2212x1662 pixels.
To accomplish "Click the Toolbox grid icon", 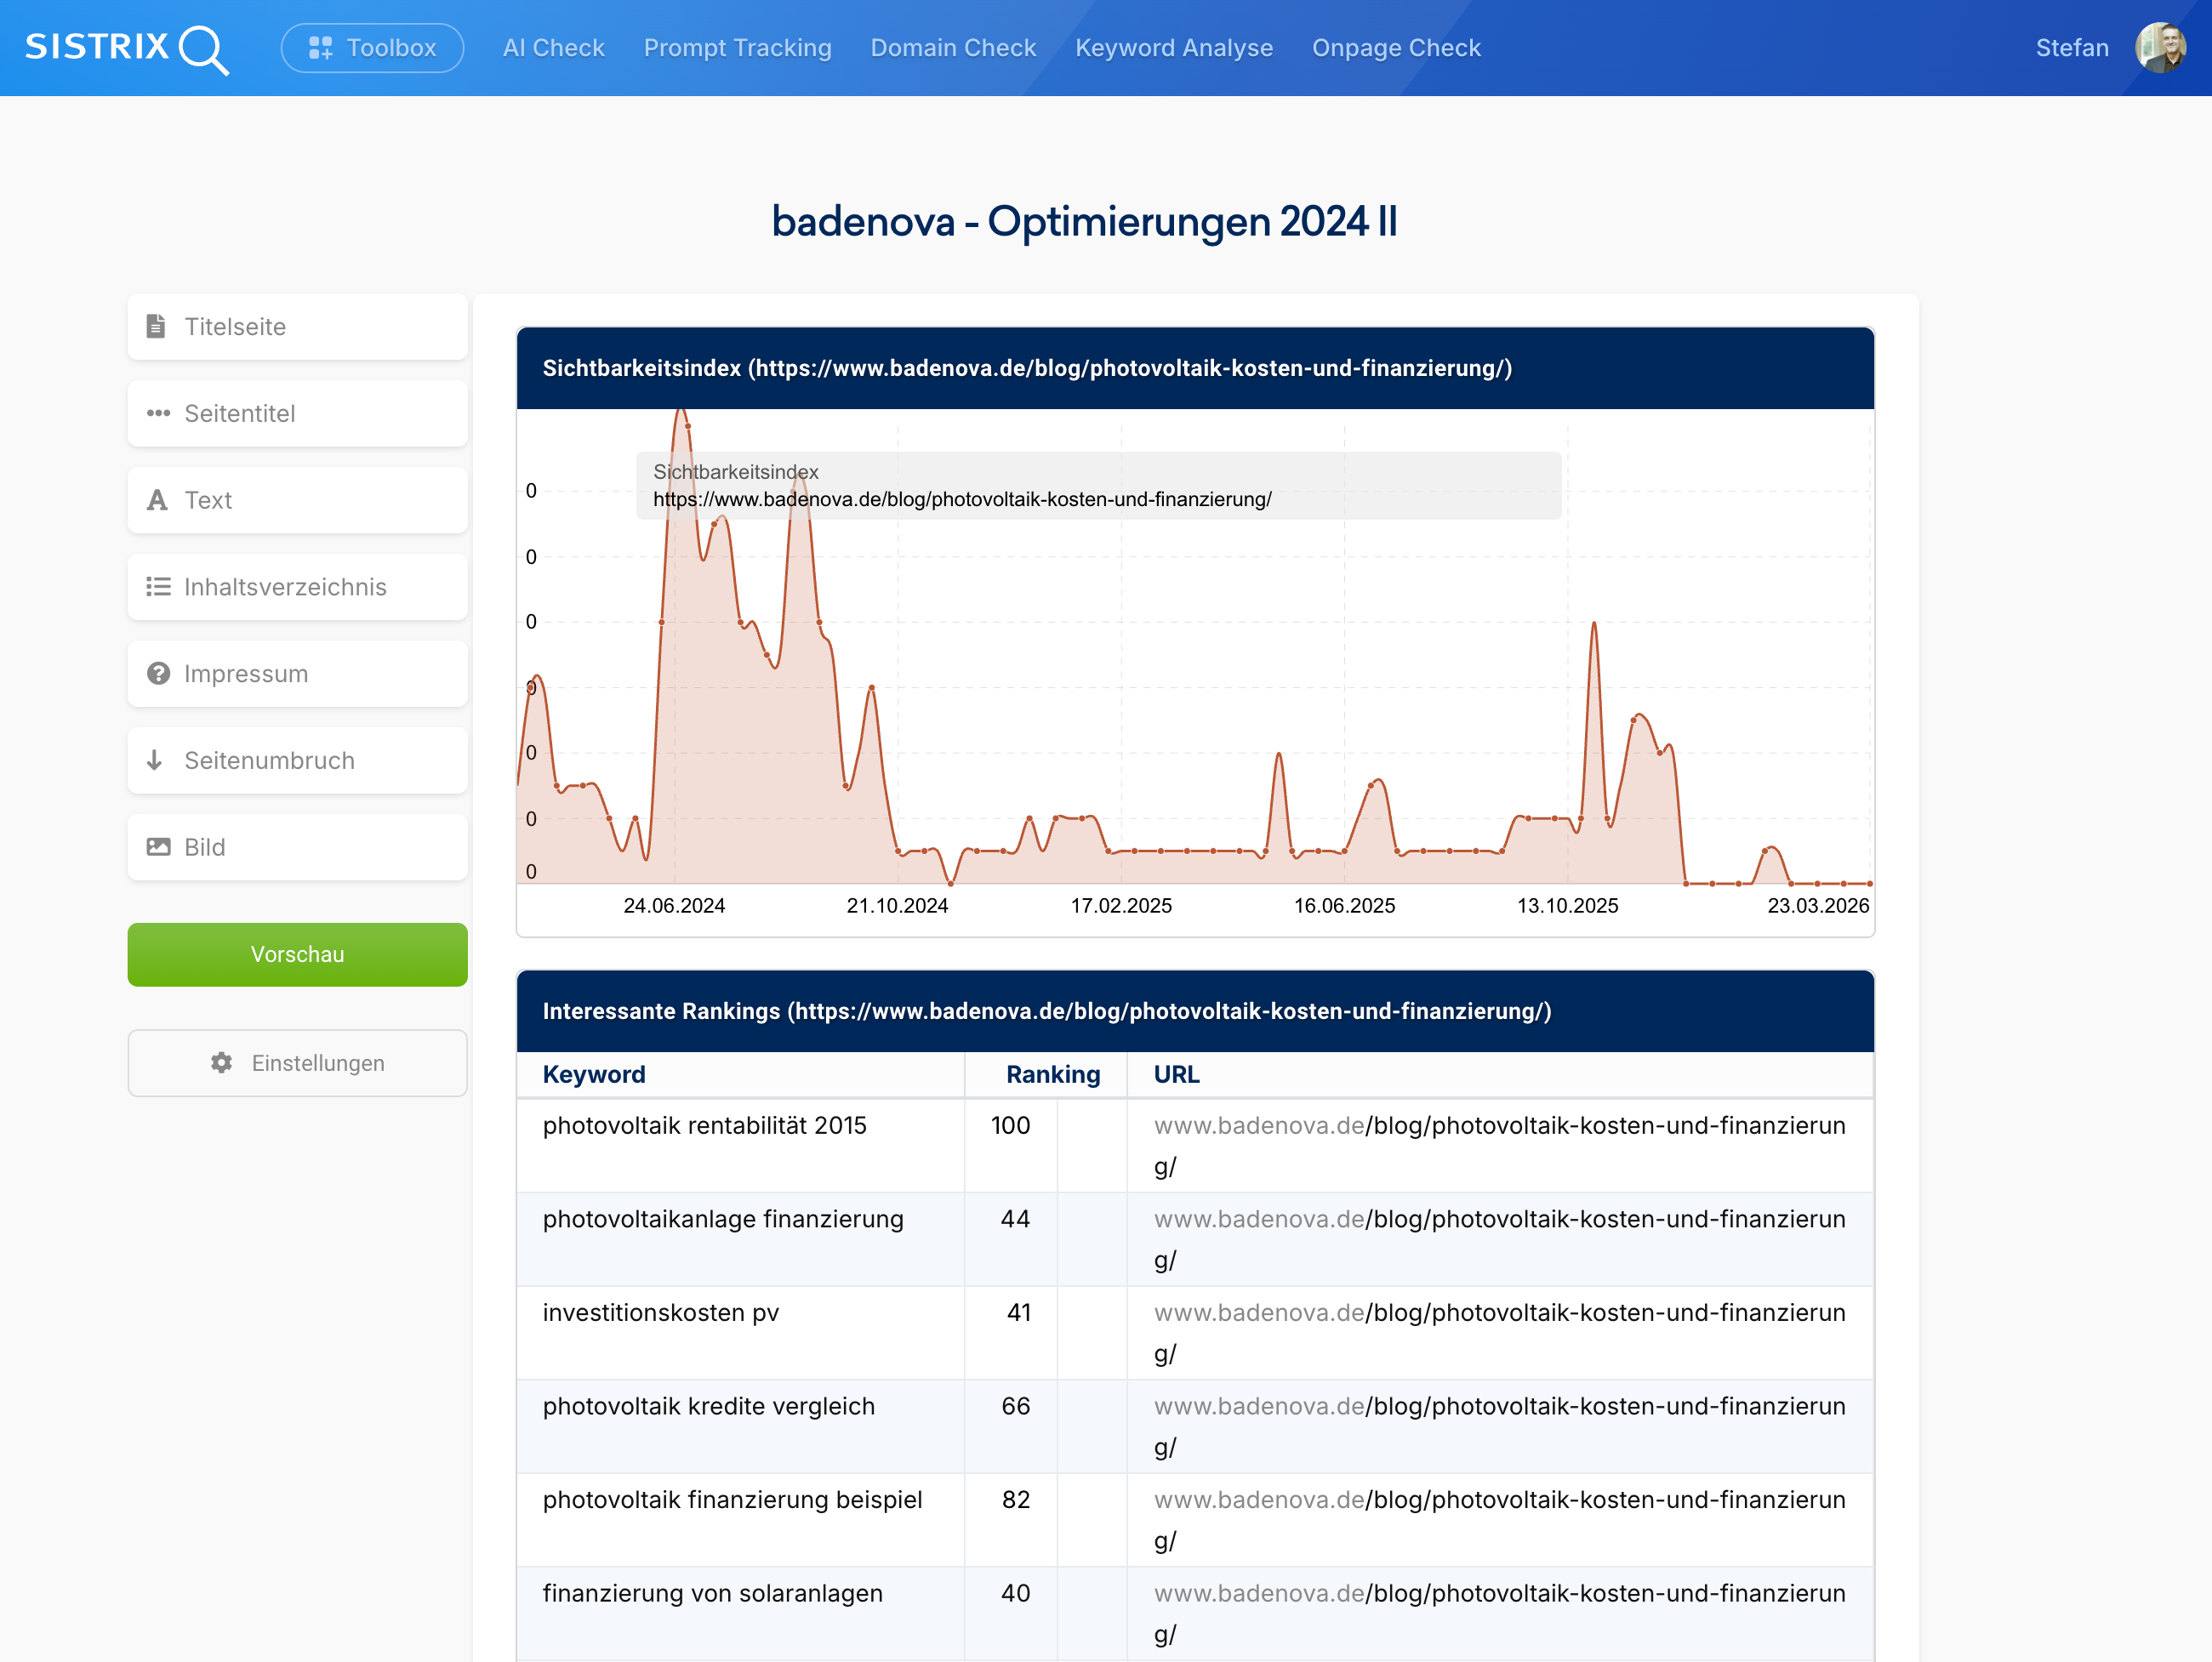I will 320,47.
